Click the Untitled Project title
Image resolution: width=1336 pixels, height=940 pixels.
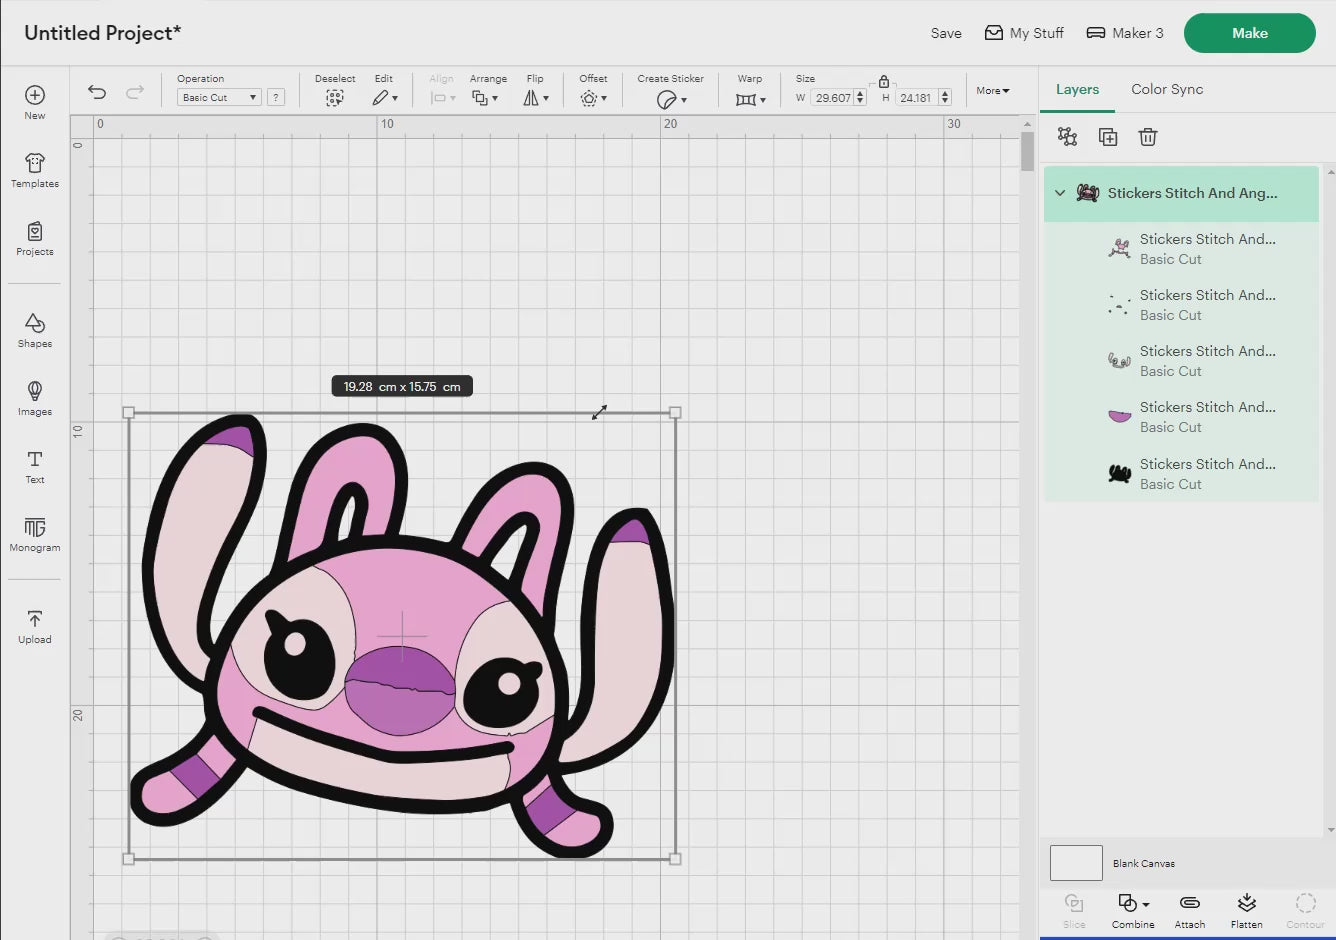click(103, 33)
